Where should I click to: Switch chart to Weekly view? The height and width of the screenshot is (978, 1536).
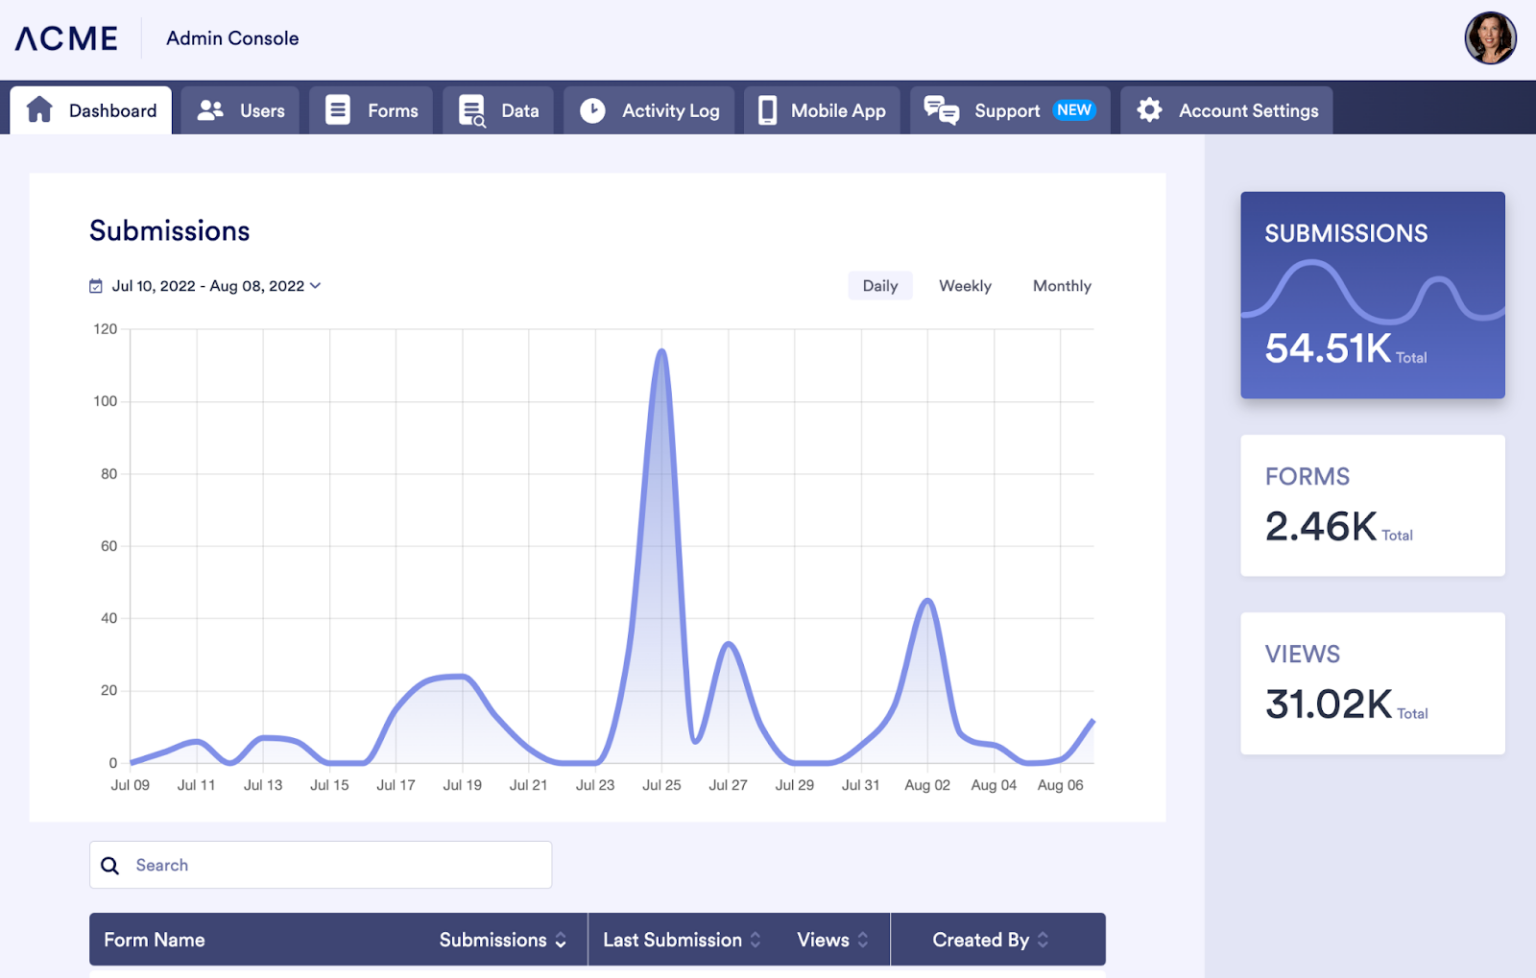point(964,285)
